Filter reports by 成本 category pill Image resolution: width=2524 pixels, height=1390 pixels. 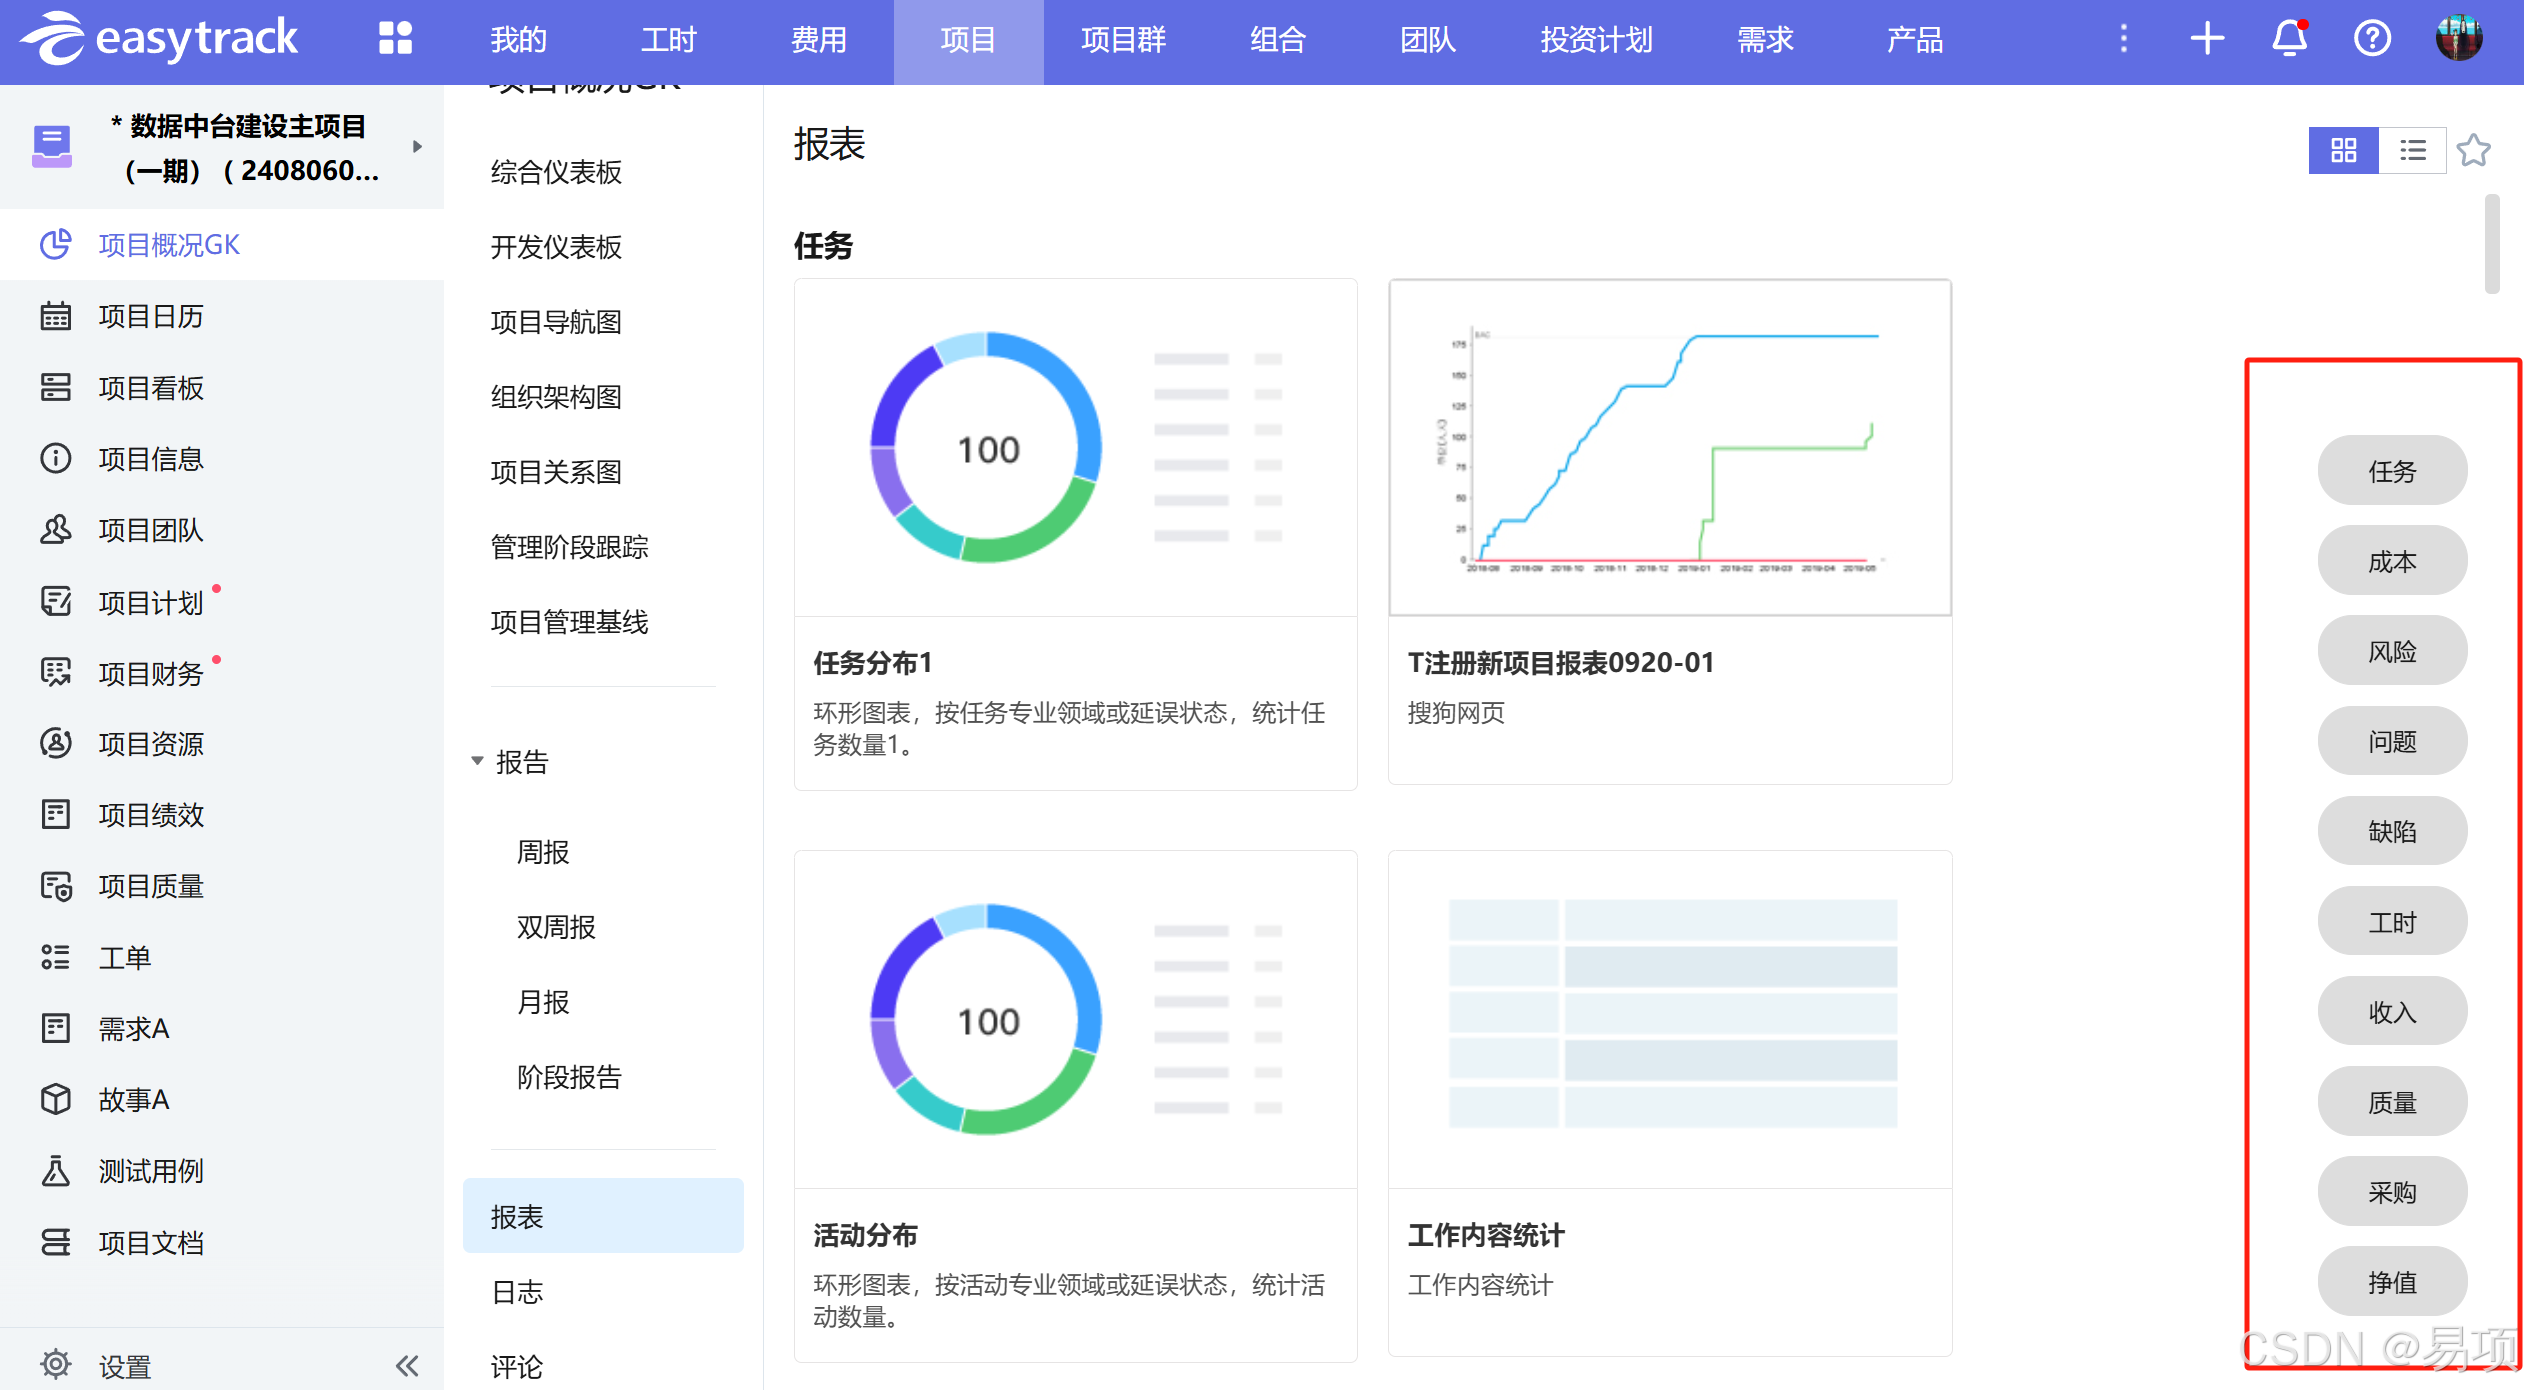[2392, 562]
